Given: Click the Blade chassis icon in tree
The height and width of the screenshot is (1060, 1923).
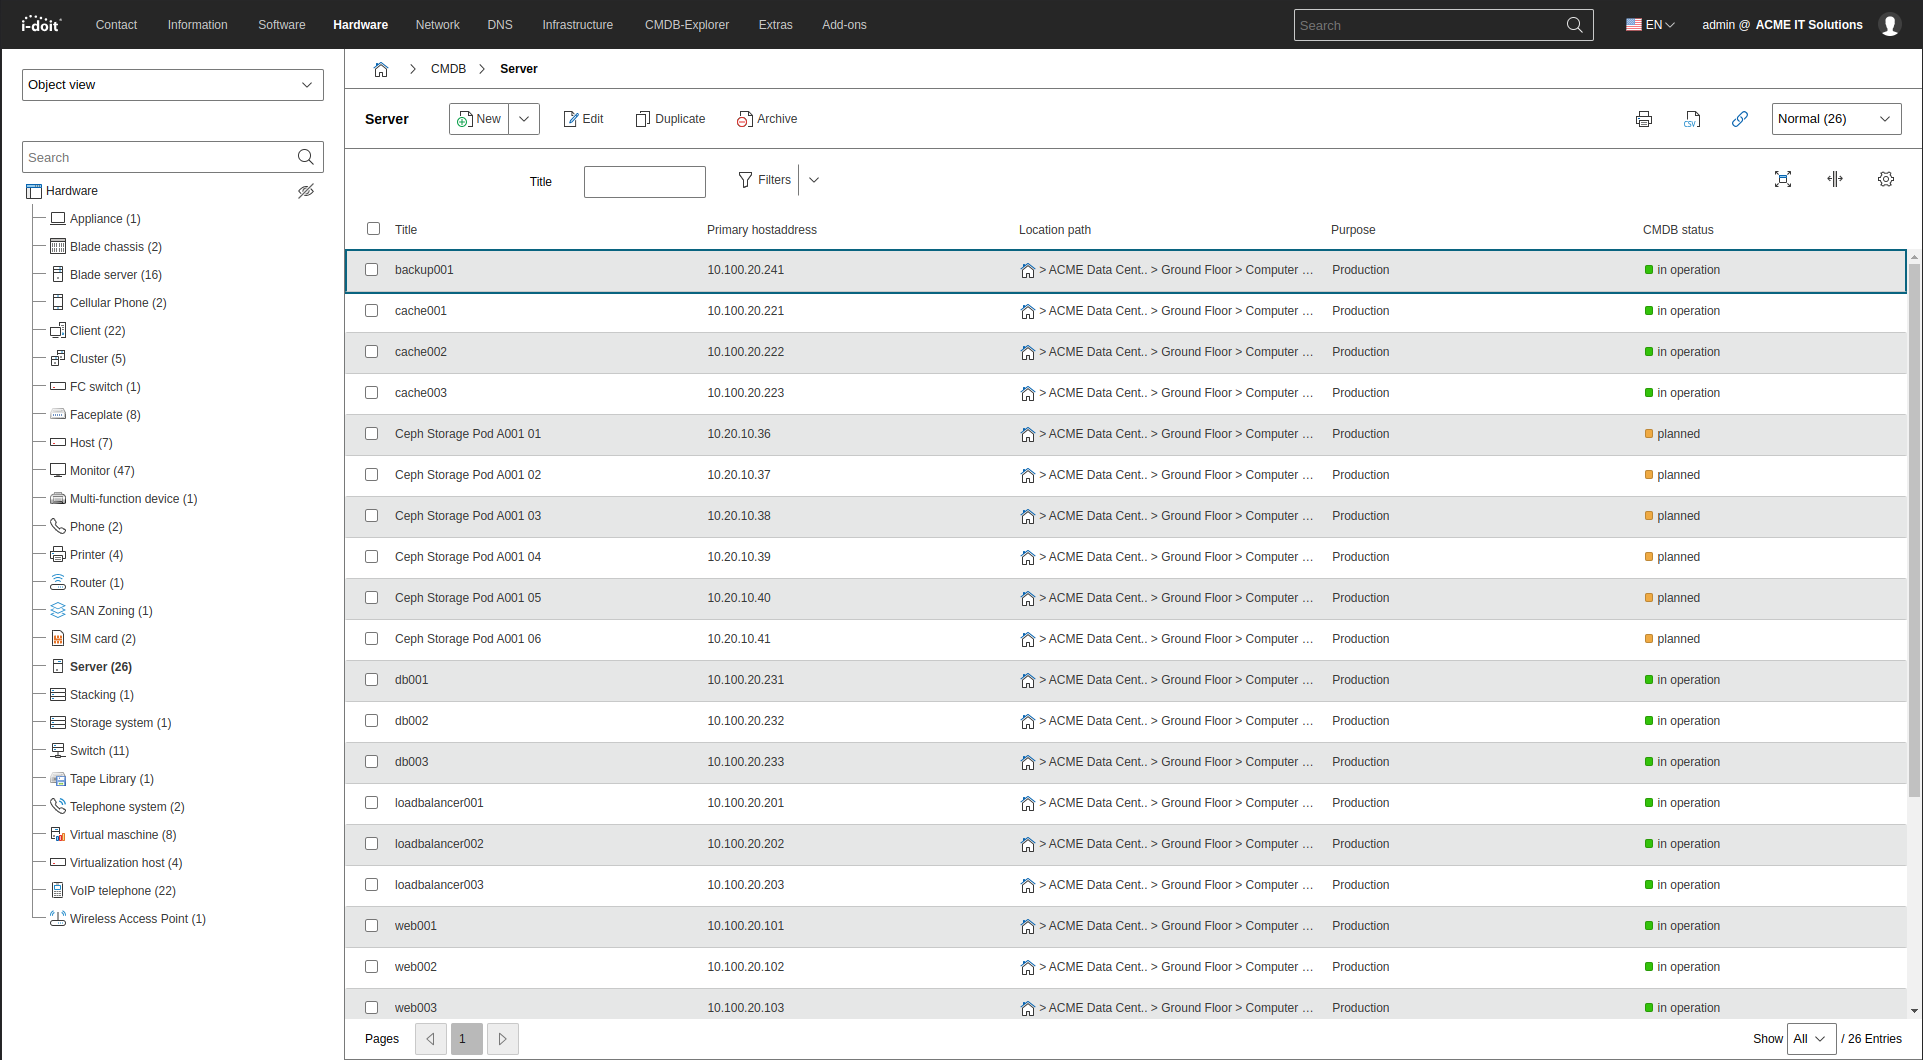Looking at the screenshot, I should point(58,246).
